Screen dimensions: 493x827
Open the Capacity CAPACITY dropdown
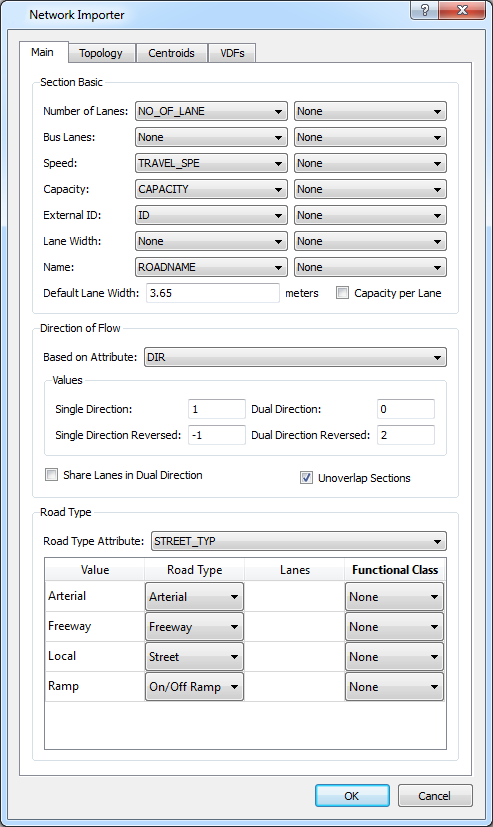pos(211,189)
